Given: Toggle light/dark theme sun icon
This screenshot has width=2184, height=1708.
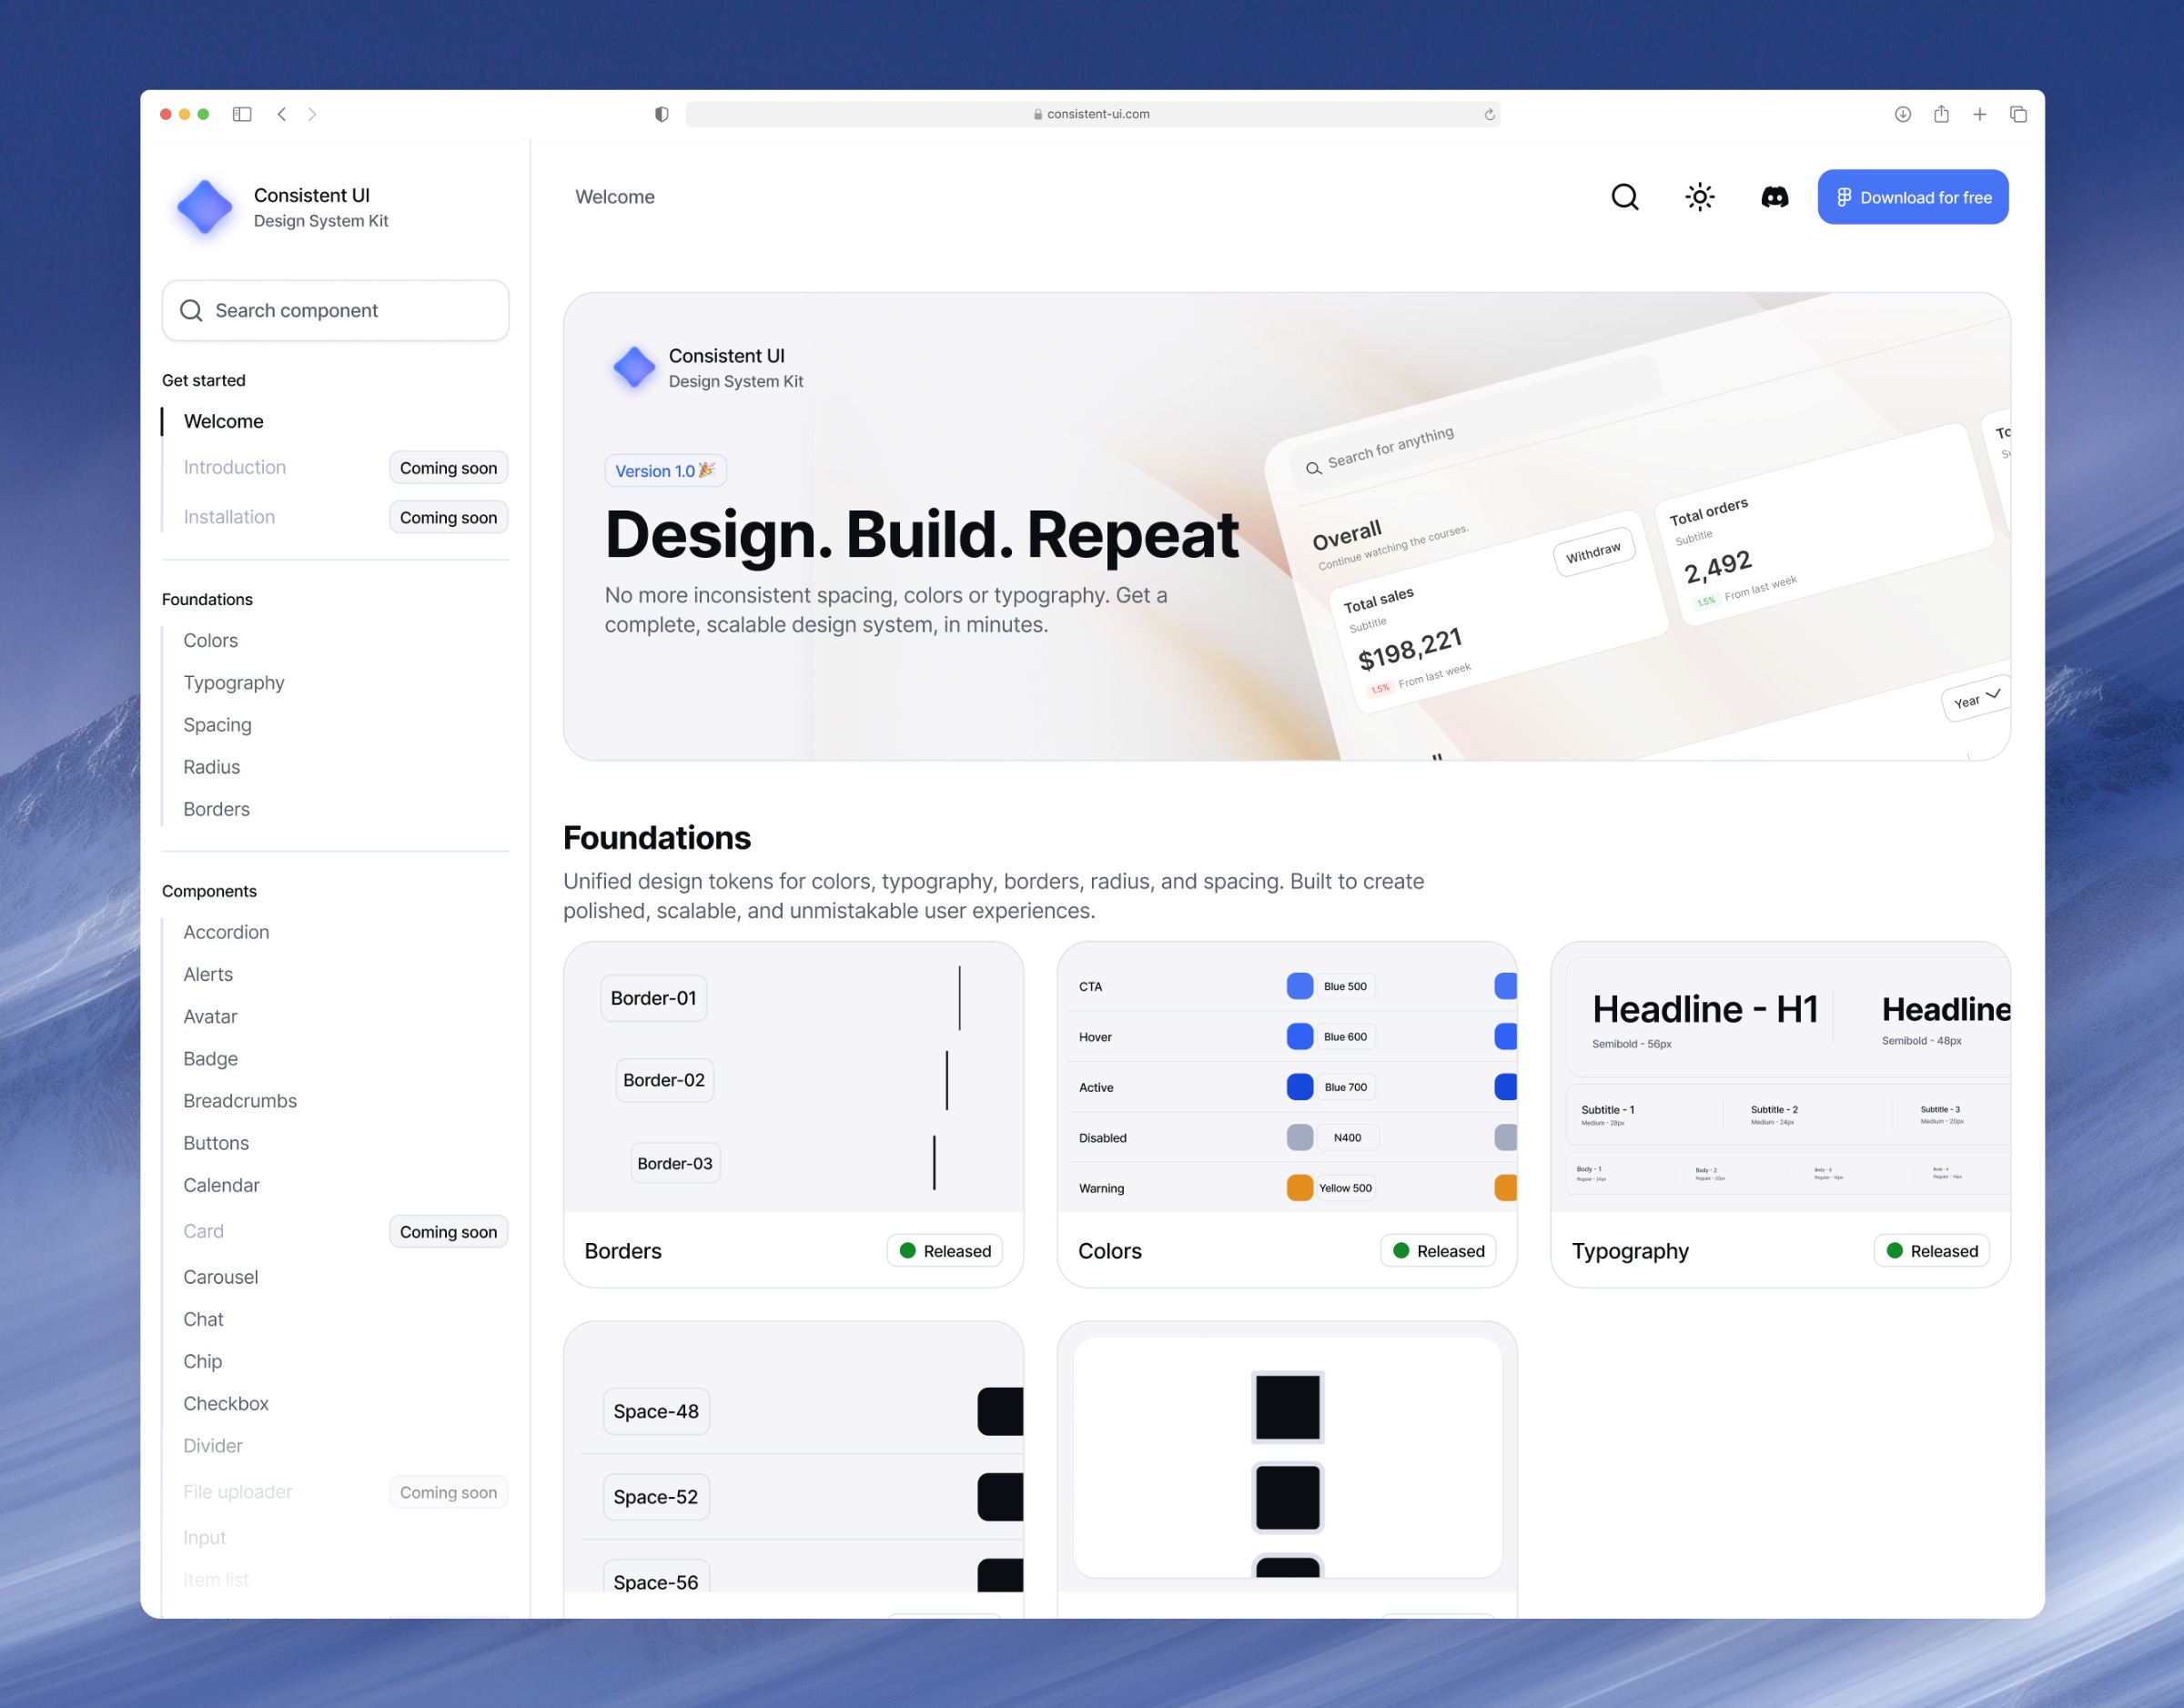Looking at the screenshot, I should click(1699, 197).
